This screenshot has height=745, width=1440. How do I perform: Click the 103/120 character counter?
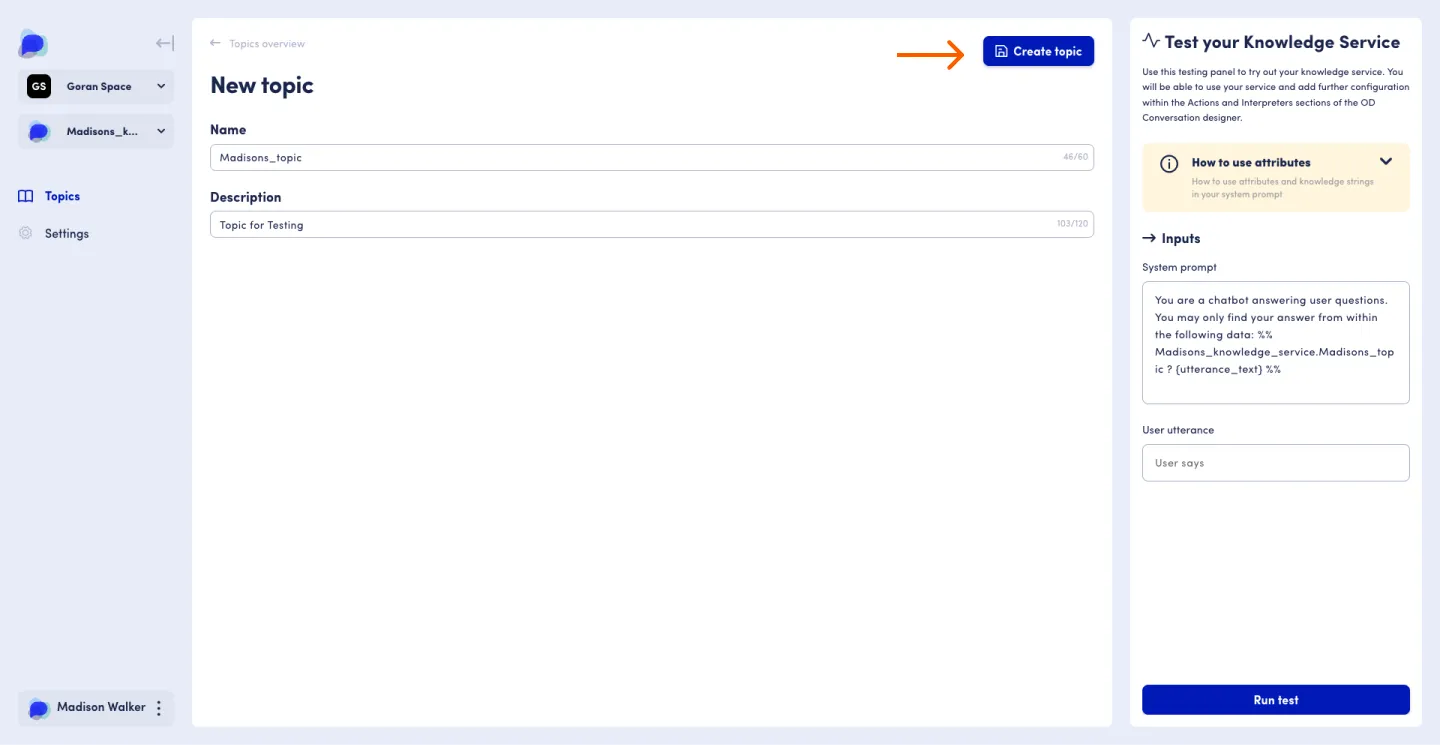click(x=1072, y=224)
